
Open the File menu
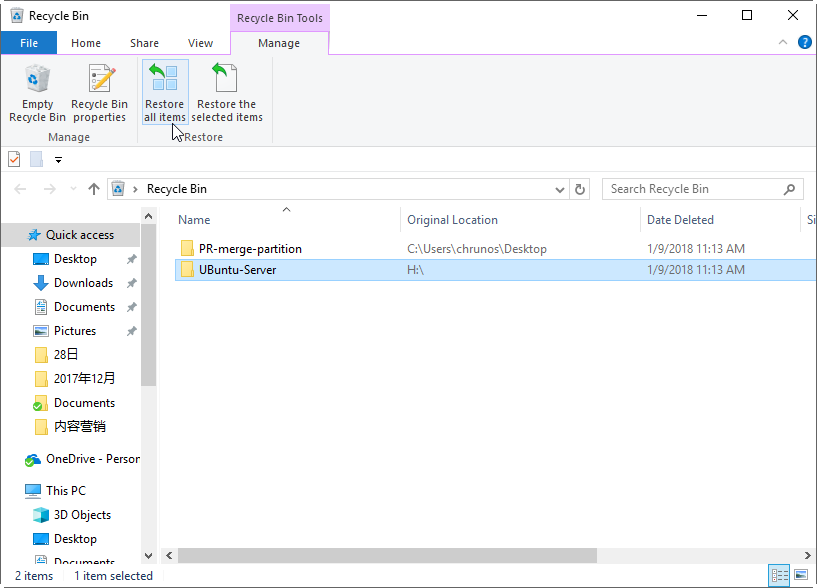pyautogui.click(x=29, y=43)
